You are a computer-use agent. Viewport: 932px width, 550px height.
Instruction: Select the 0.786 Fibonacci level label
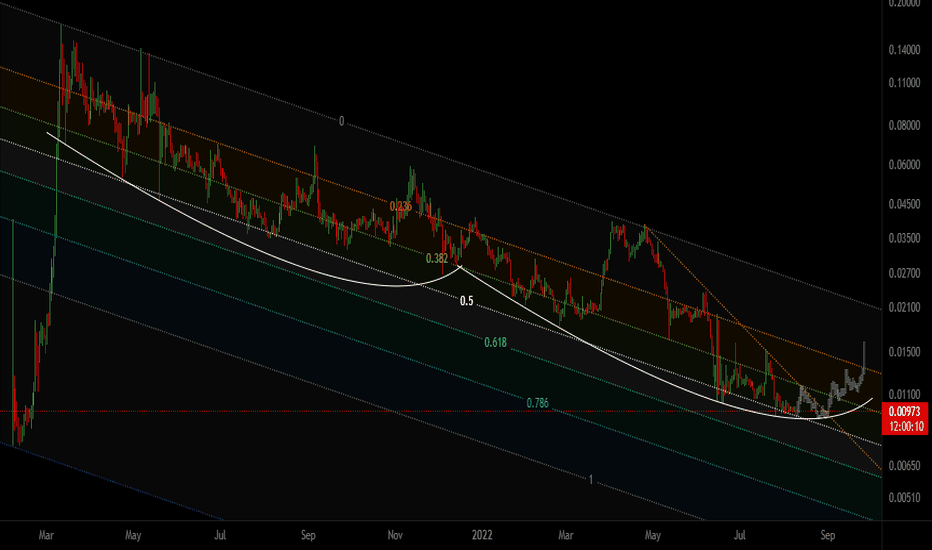[x=537, y=403]
